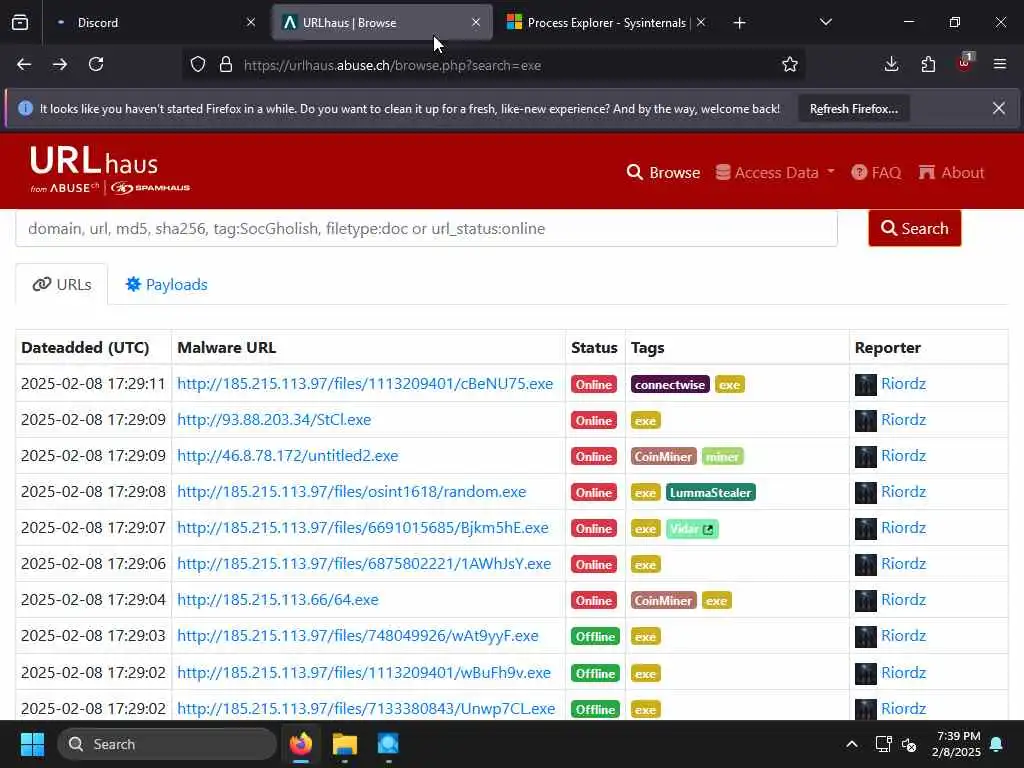This screenshot has width=1024, height=768.
Task: Click CoinMiner tag in untitled2.exe row
Action: 664,456
